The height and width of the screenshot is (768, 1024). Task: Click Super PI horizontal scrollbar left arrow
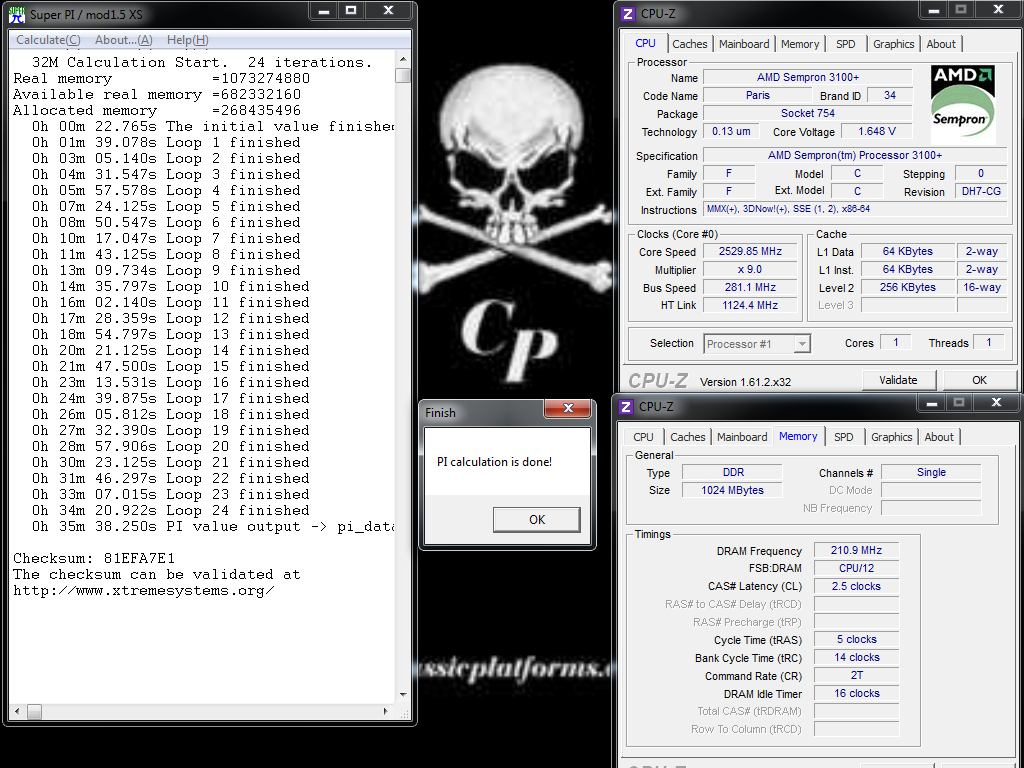17,711
